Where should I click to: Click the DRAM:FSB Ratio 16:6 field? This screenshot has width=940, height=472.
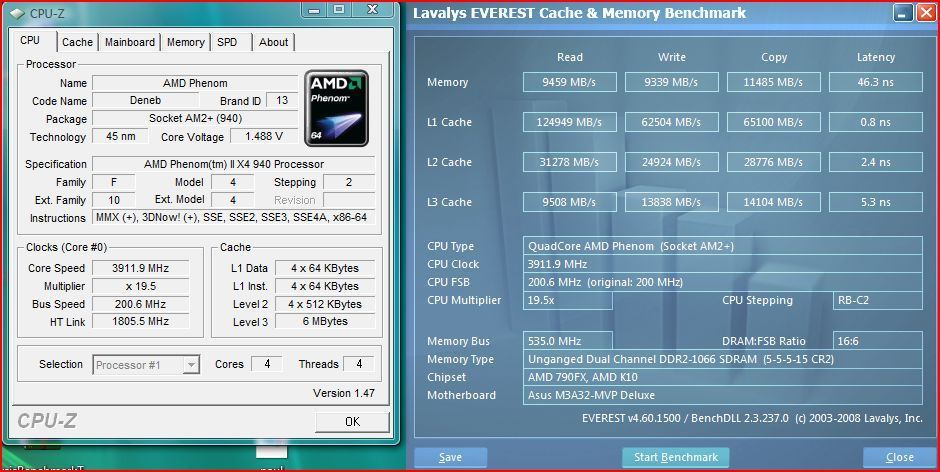(x=878, y=341)
